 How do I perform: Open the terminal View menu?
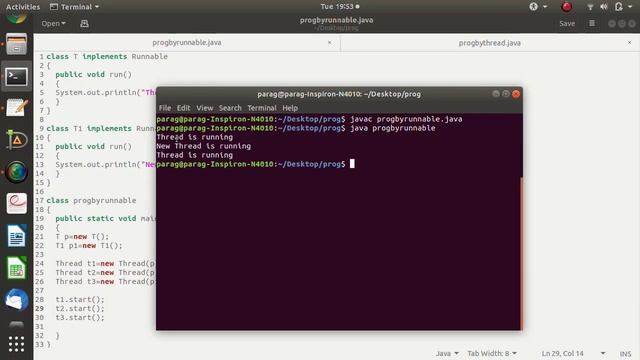pos(204,108)
